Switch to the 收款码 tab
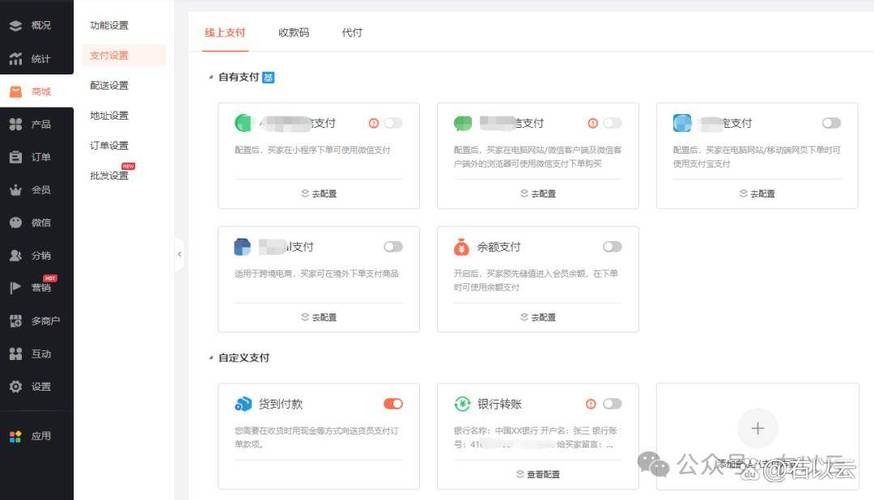 coord(293,33)
